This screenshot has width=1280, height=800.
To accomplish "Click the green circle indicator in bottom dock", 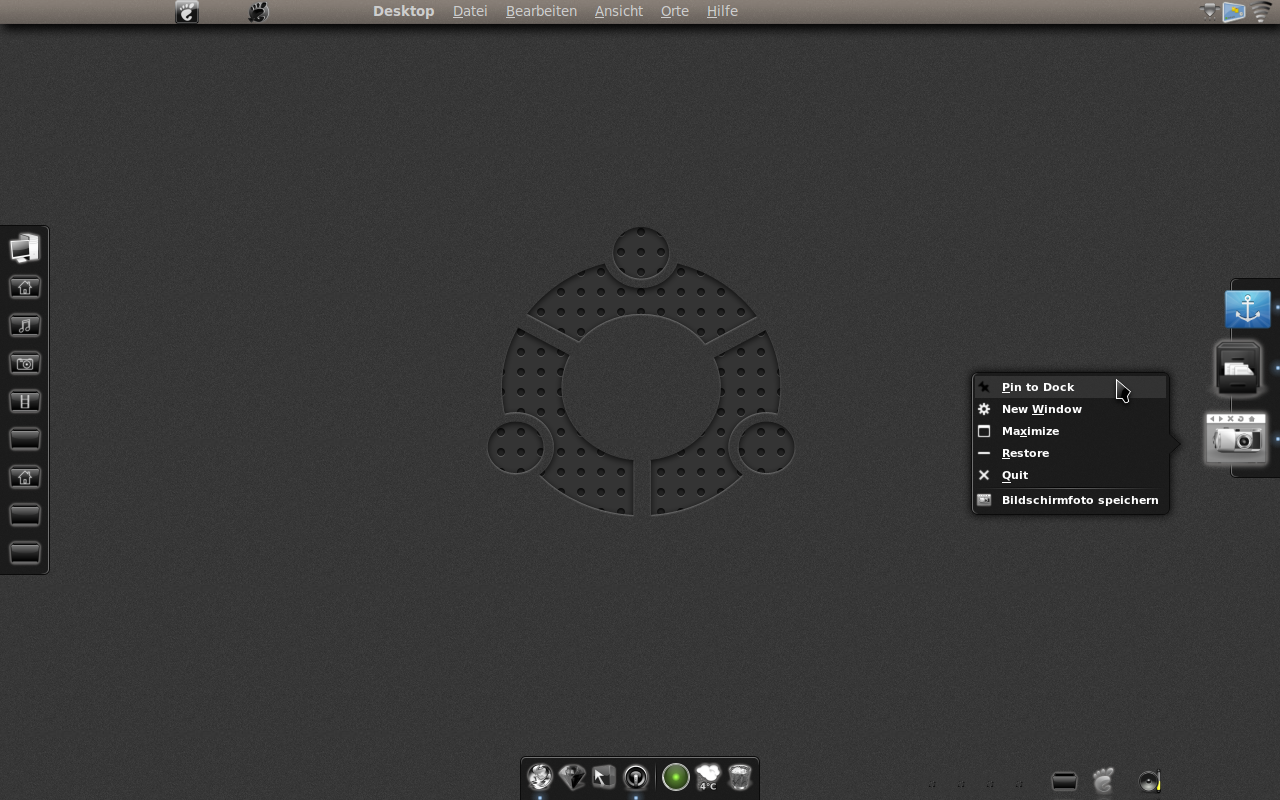I will pyautogui.click(x=676, y=777).
